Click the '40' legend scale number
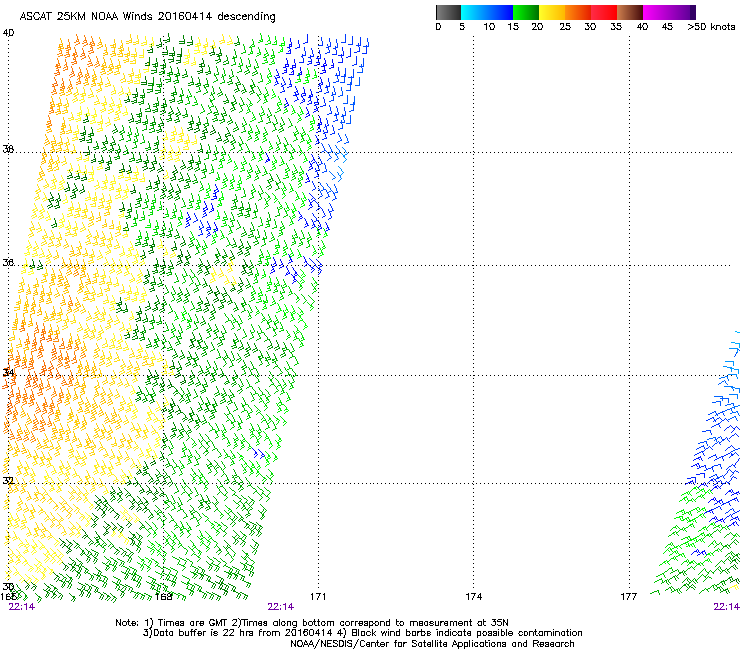Image resolution: width=740 pixels, height=650 pixels. click(642, 27)
